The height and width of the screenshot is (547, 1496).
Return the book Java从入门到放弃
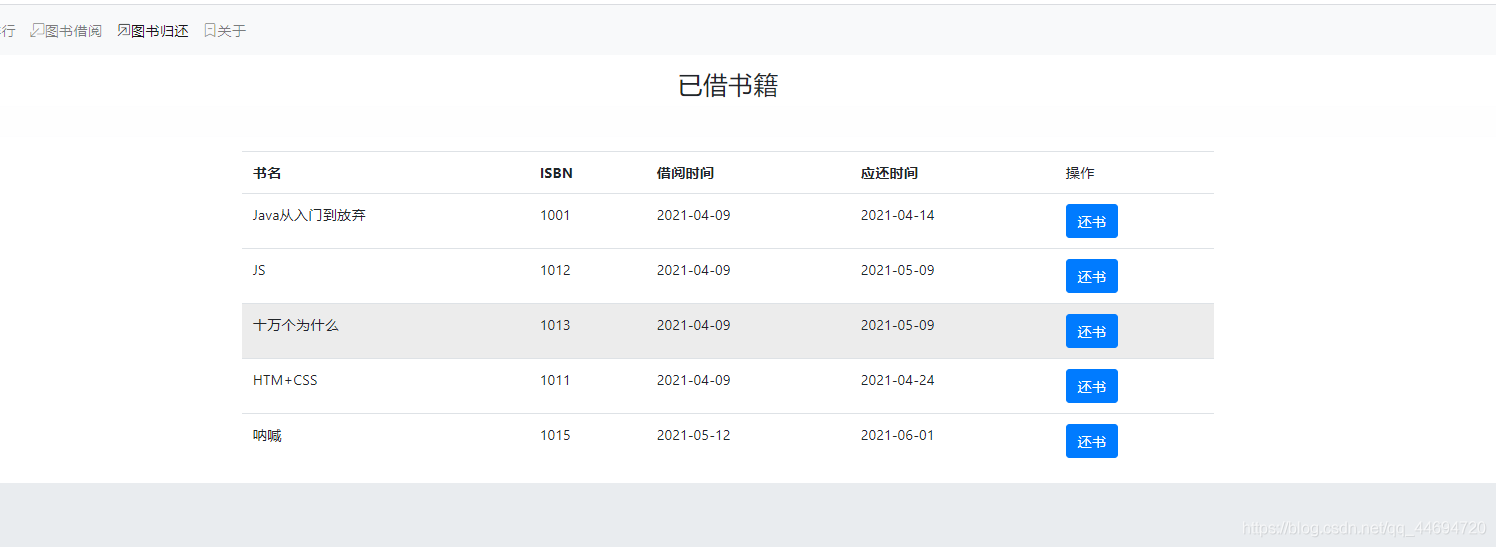(1091, 221)
